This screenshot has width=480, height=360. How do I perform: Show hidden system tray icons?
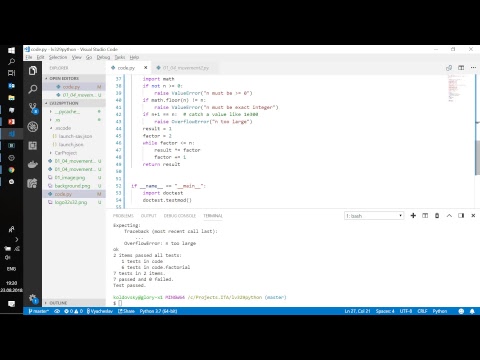click(x=17, y=239)
